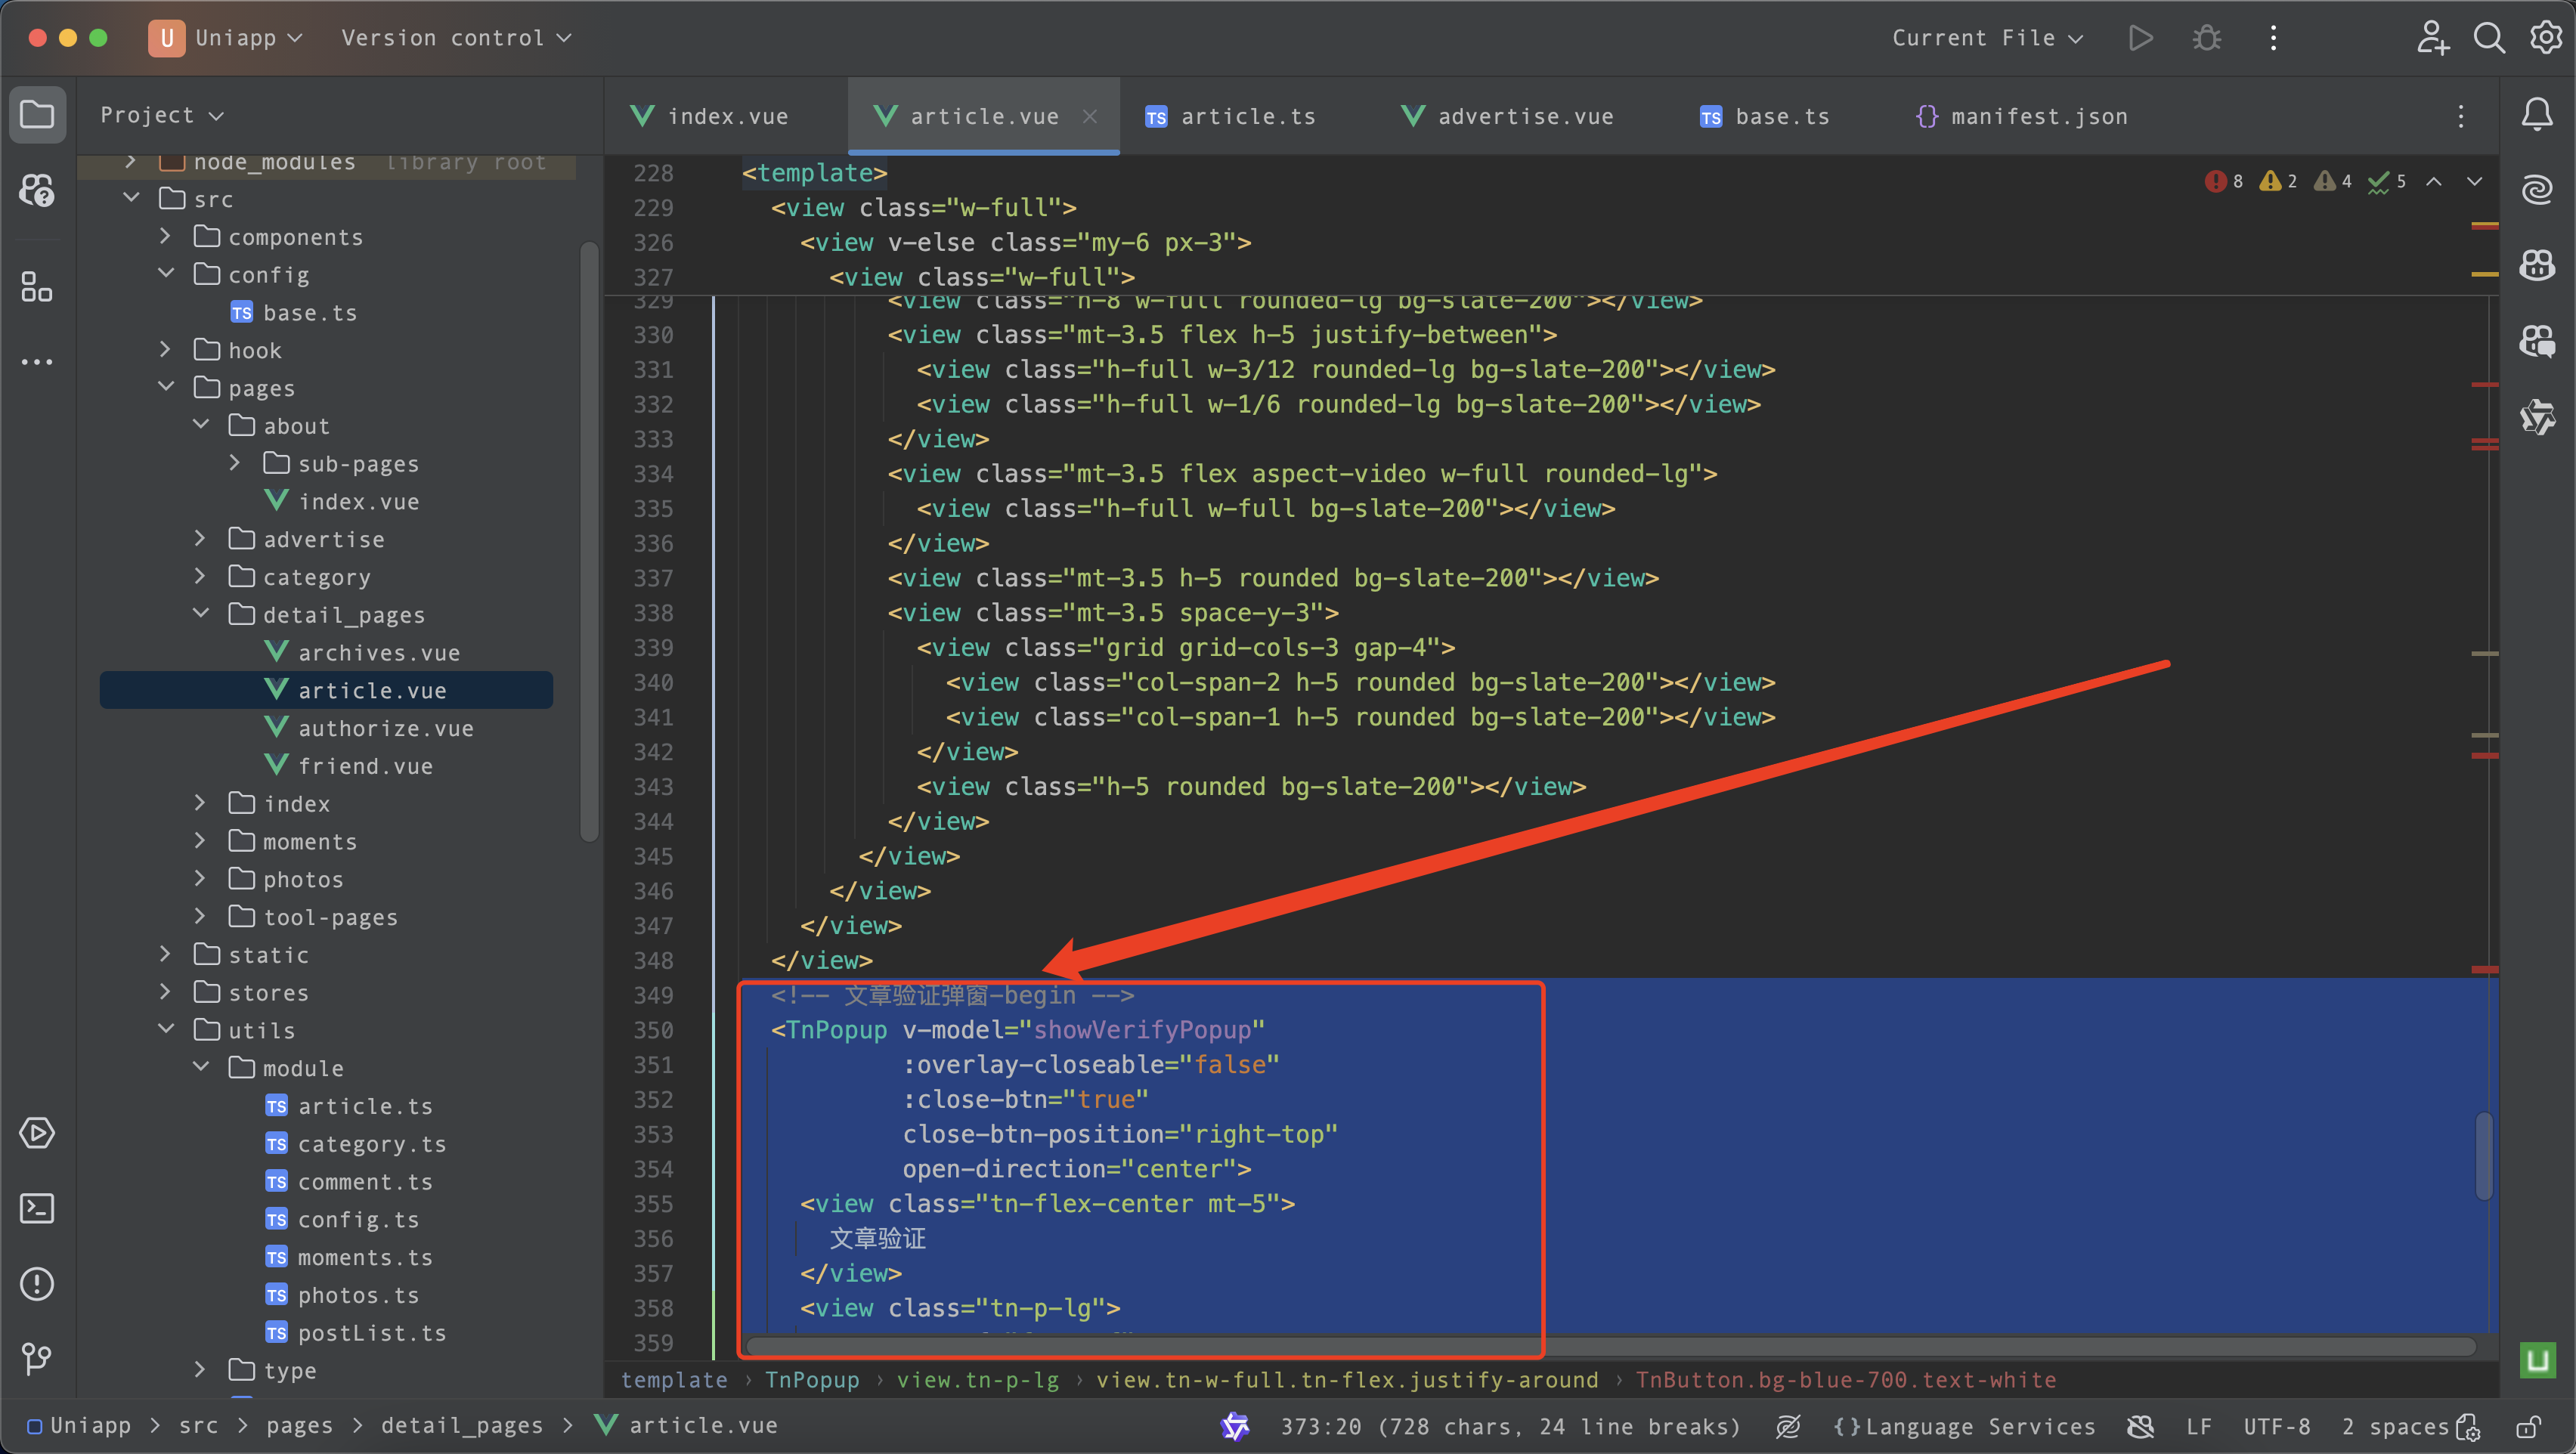Open the Git branch tool window
The height and width of the screenshot is (1454, 2576).
[x=37, y=1358]
